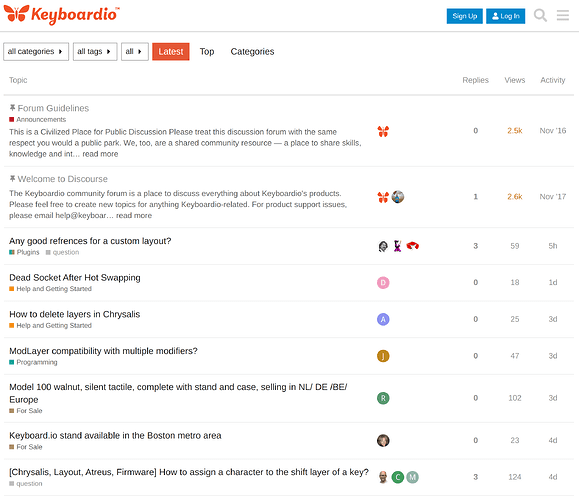The height and width of the screenshot is (500, 579).
Task: Open Dead Socket After Hot Swapping topic
Action: pyautogui.click(x=75, y=277)
